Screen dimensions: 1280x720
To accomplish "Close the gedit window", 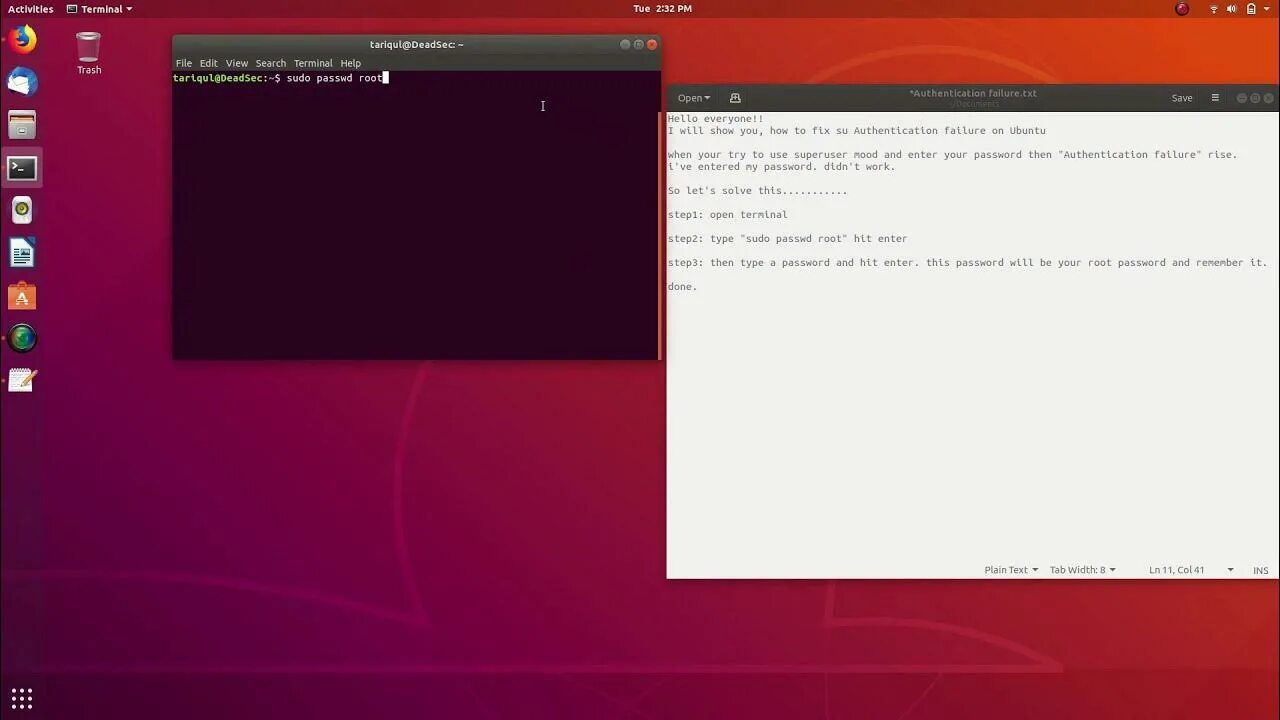I will 1269,98.
